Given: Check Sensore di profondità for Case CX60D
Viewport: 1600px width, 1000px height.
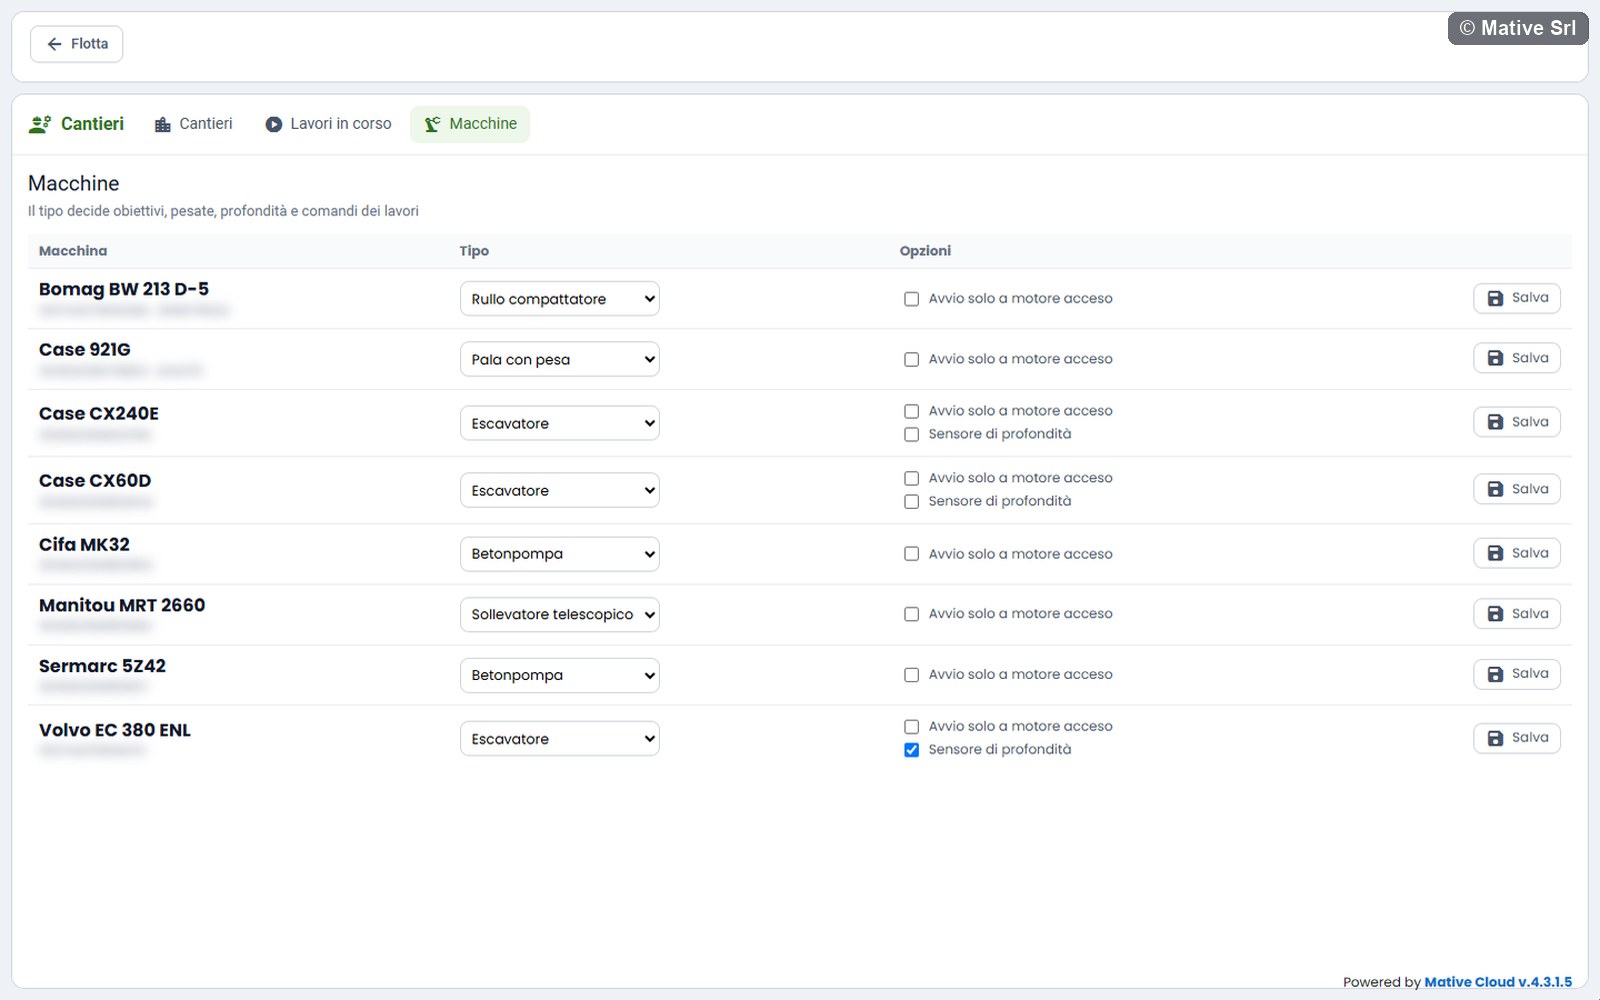Looking at the screenshot, I should click(911, 501).
